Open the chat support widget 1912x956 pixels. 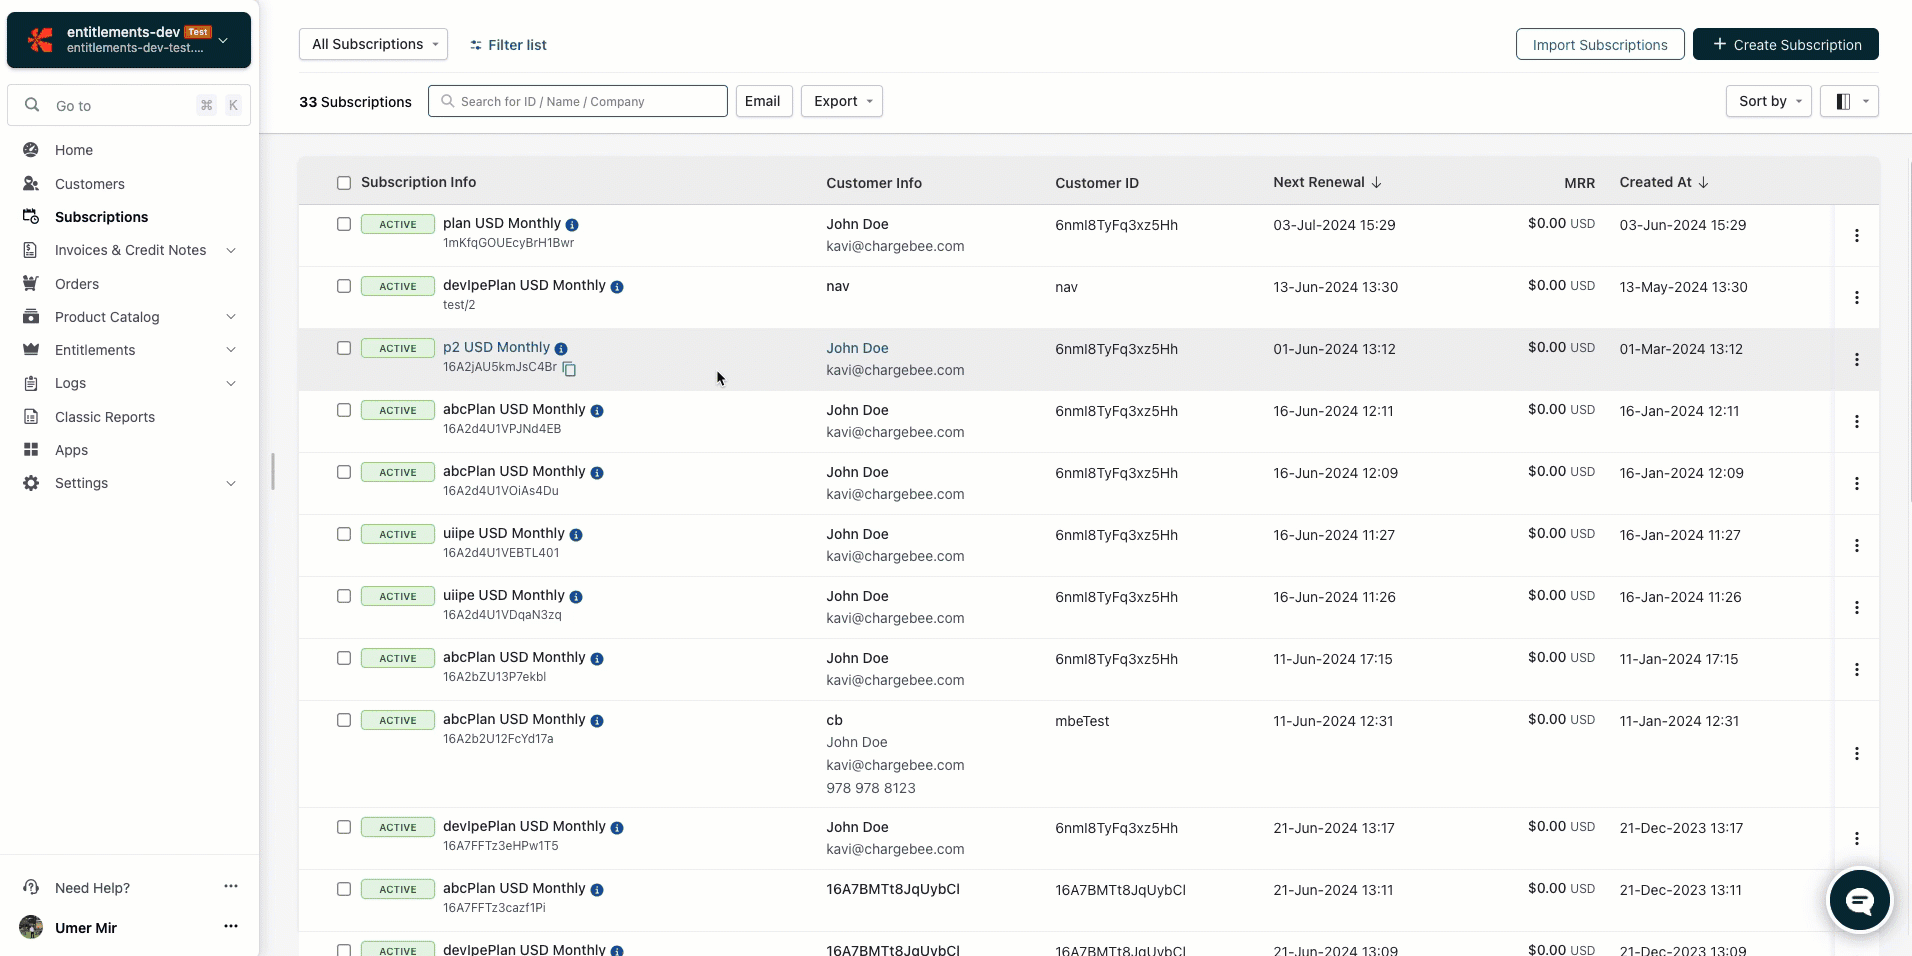tap(1859, 900)
